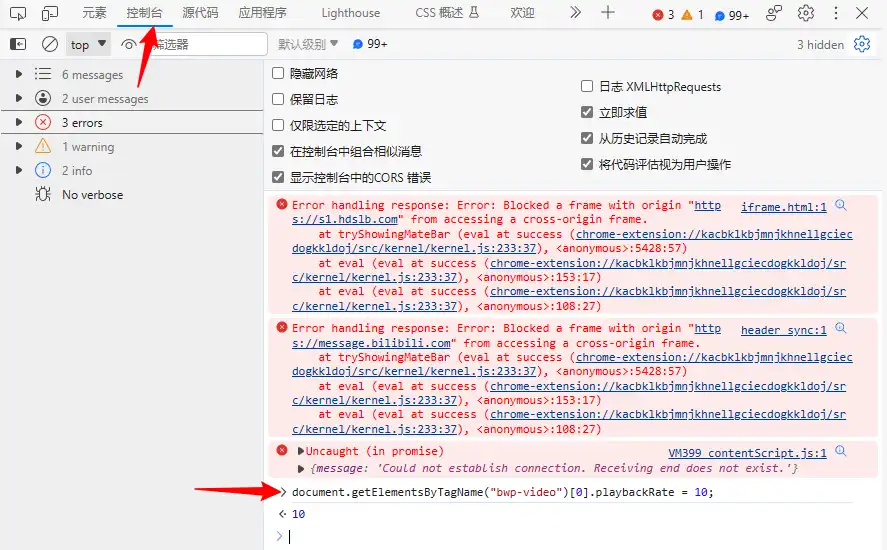
Task: Click the console filter input field
Action: pos(205,44)
